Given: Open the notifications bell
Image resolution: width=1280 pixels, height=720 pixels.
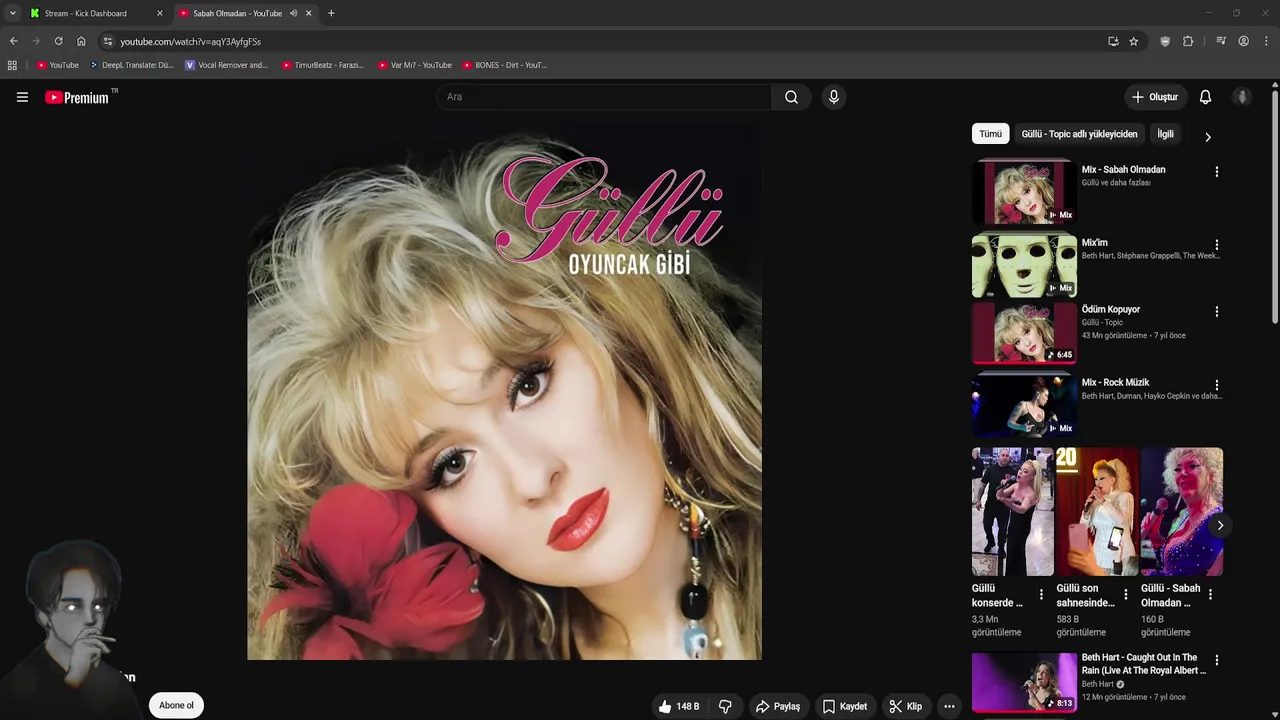Looking at the screenshot, I should pyautogui.click(x=1205, y=97).
